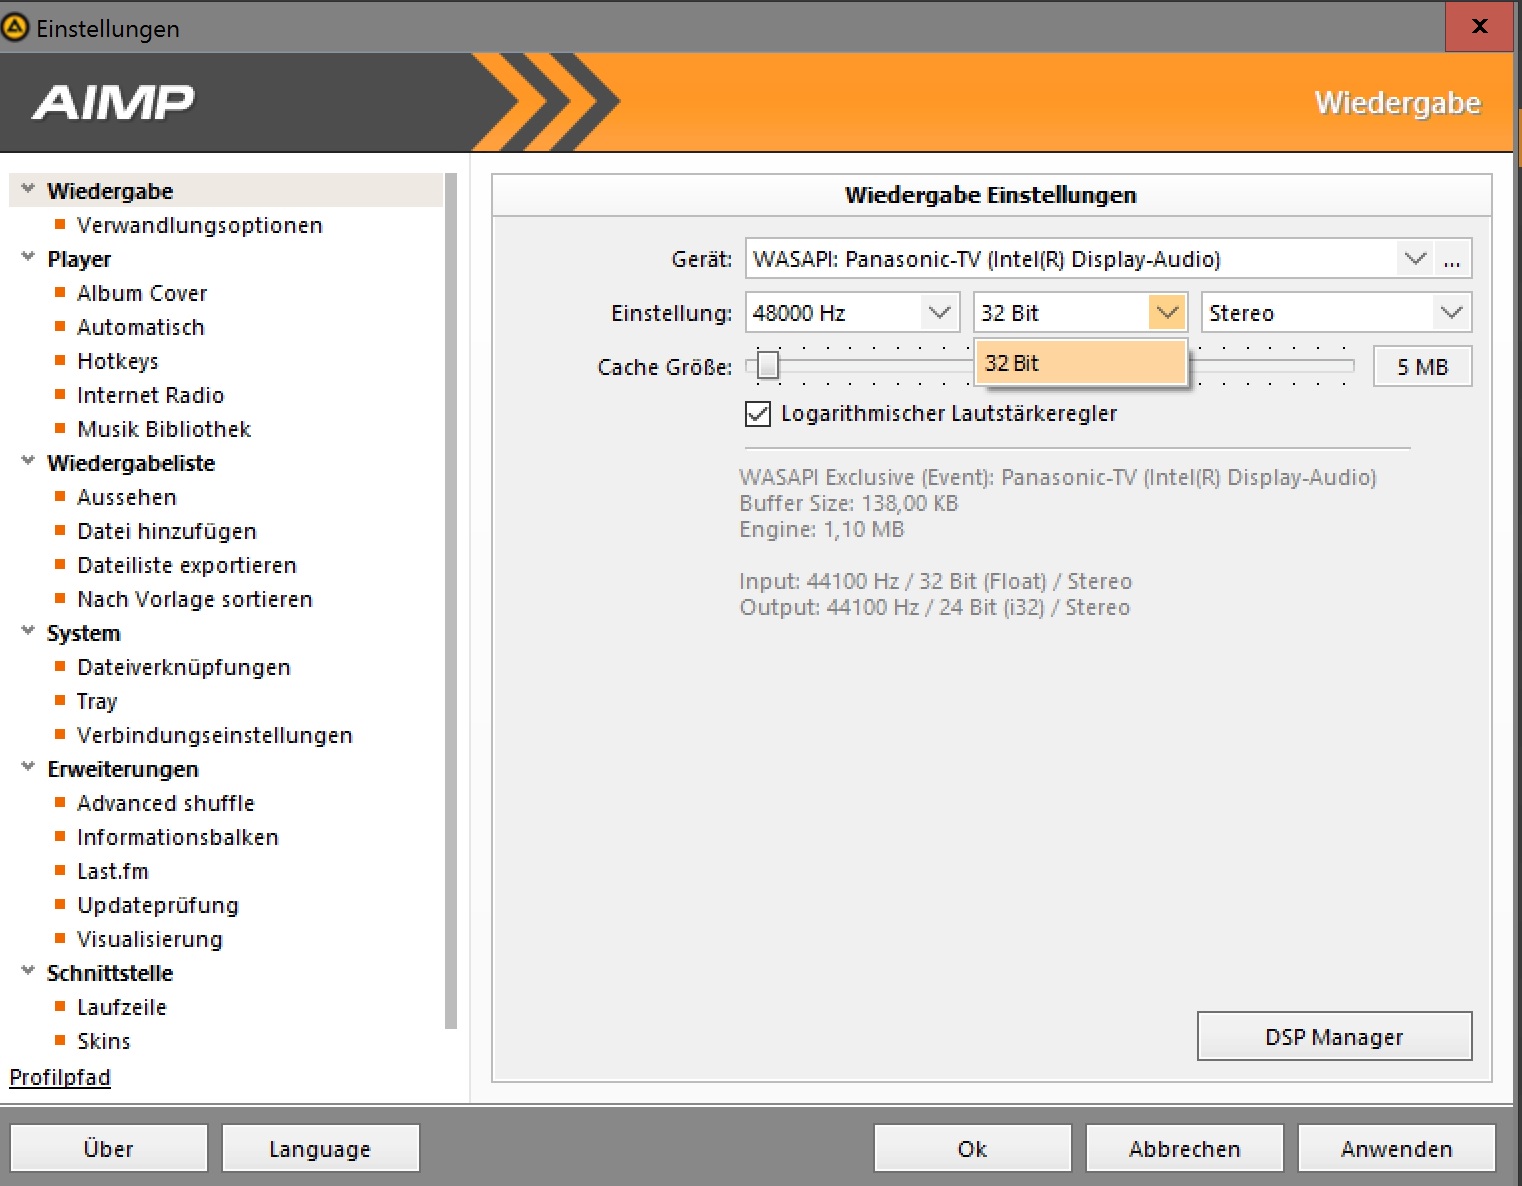Viewport: 1522px width, 1186px height.
Task: Click the AIMP icon in title bar
Action: [x=15, y=27]
